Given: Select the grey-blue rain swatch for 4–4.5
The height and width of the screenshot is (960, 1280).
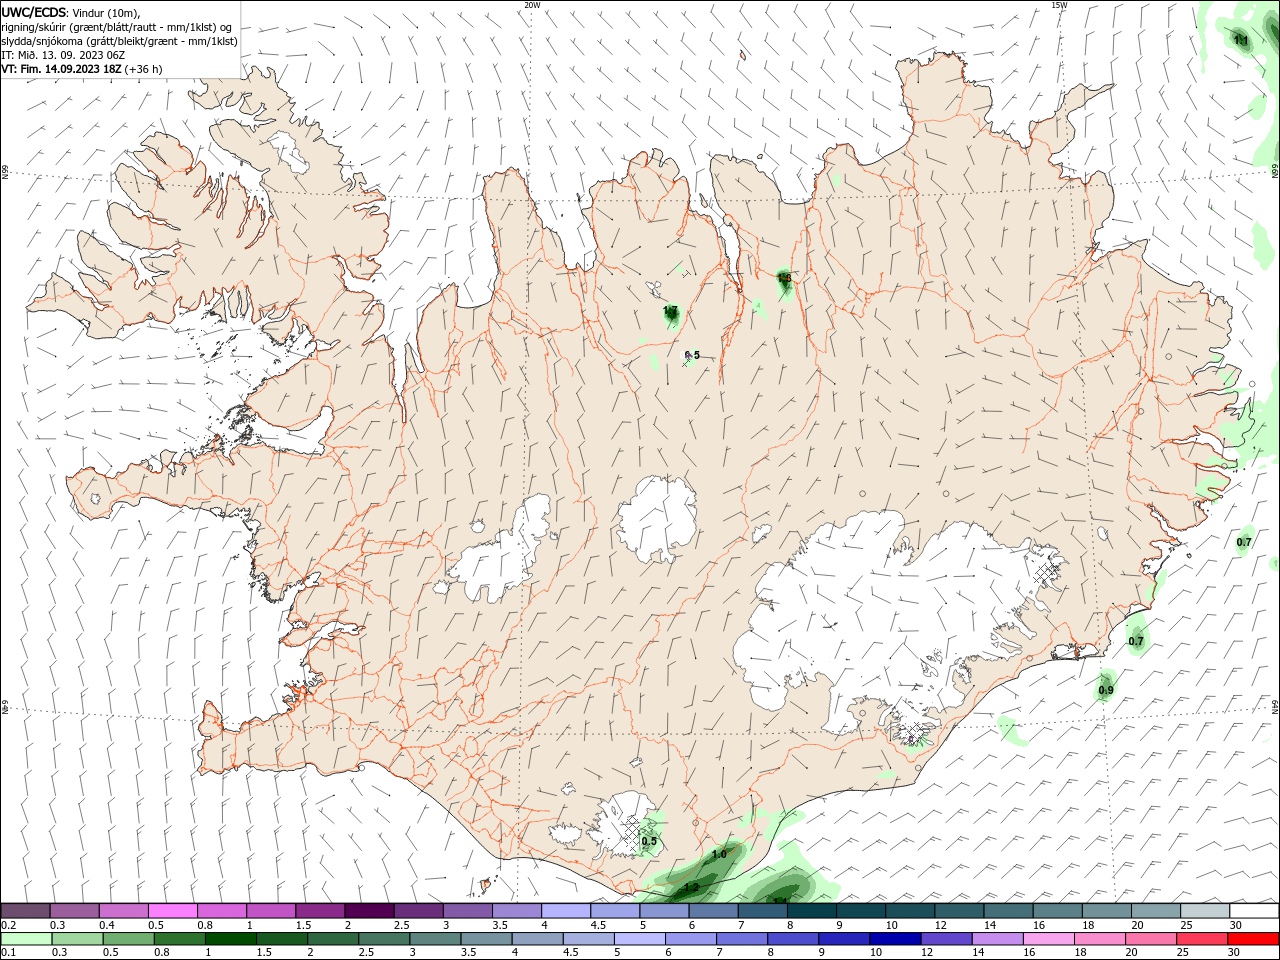Looking at the screenshot, I should (x=539, y=939).
